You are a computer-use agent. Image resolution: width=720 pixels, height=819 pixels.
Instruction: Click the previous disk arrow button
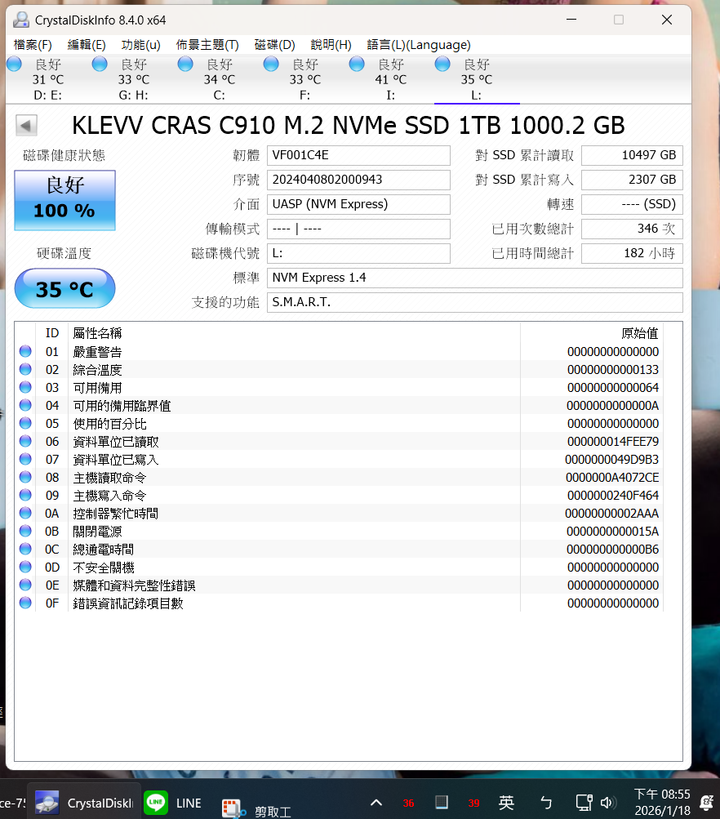[x=27, y=126]
